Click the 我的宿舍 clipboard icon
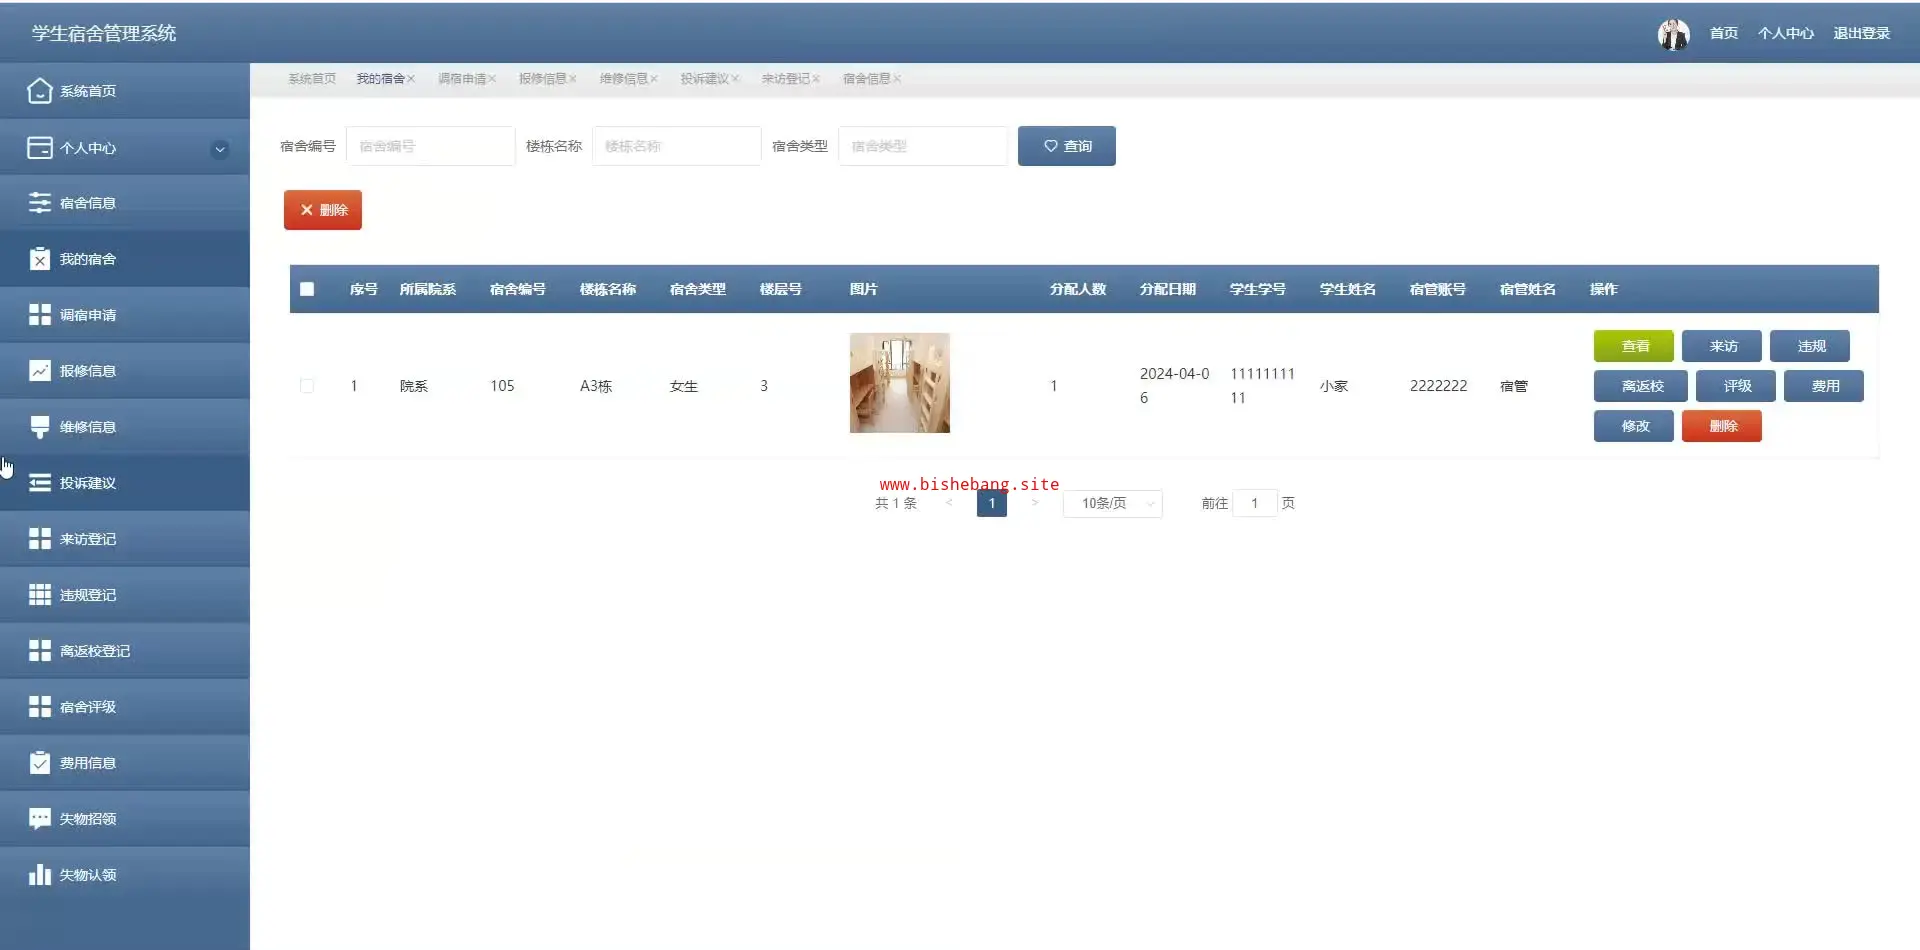 [x=39, y=259]
